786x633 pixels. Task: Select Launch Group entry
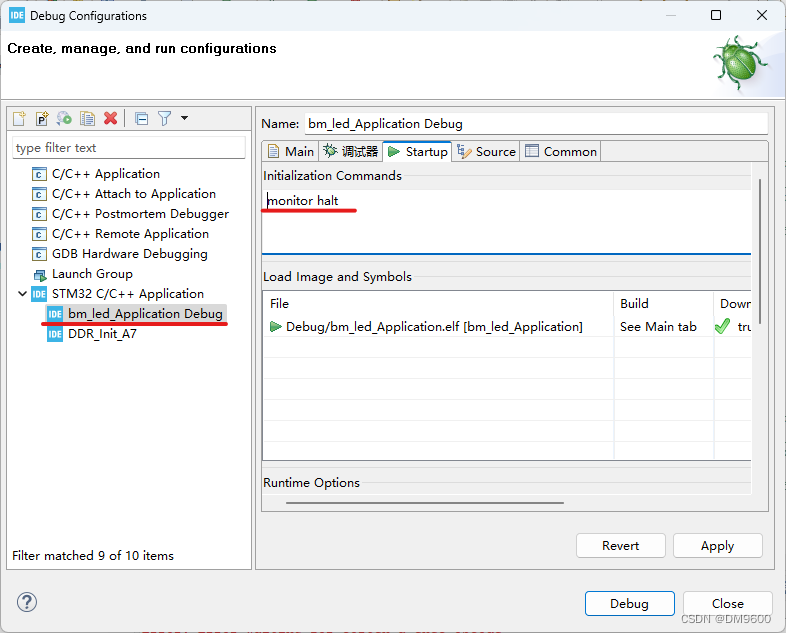(x=92, y=274)
